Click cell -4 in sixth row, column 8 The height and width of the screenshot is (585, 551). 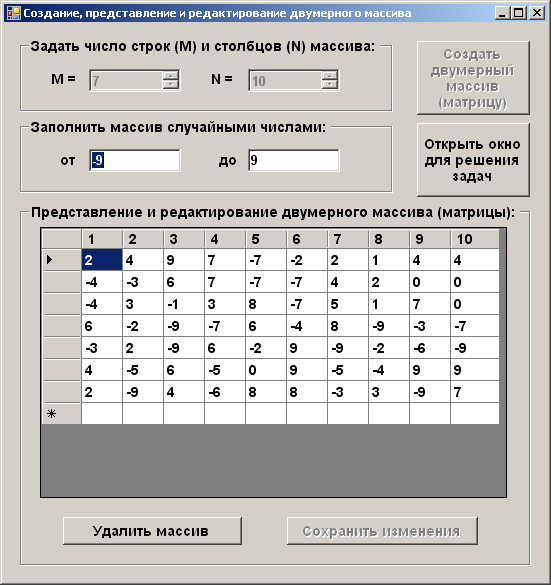tap(389, 370)
